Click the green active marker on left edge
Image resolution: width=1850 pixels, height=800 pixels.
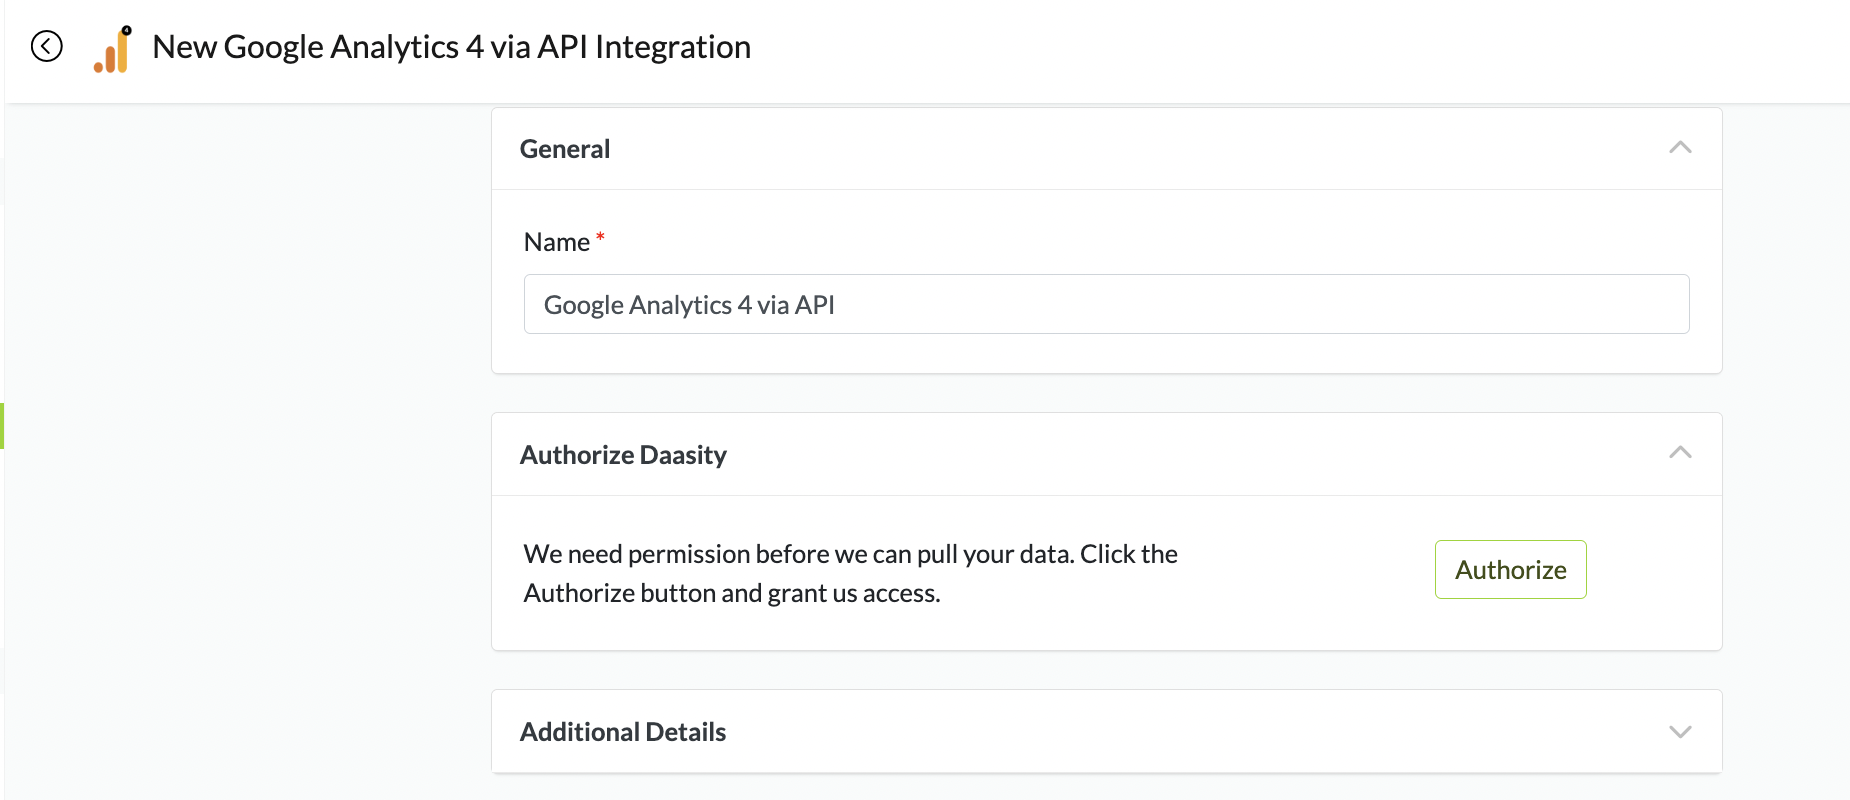click(x=2, y=426)
